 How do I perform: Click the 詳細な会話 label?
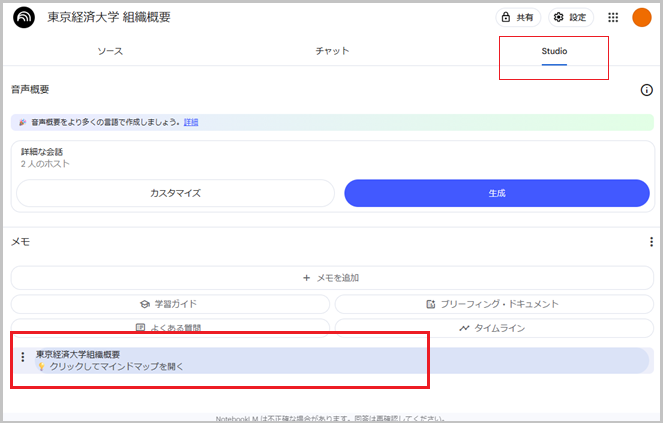[42, 152]
